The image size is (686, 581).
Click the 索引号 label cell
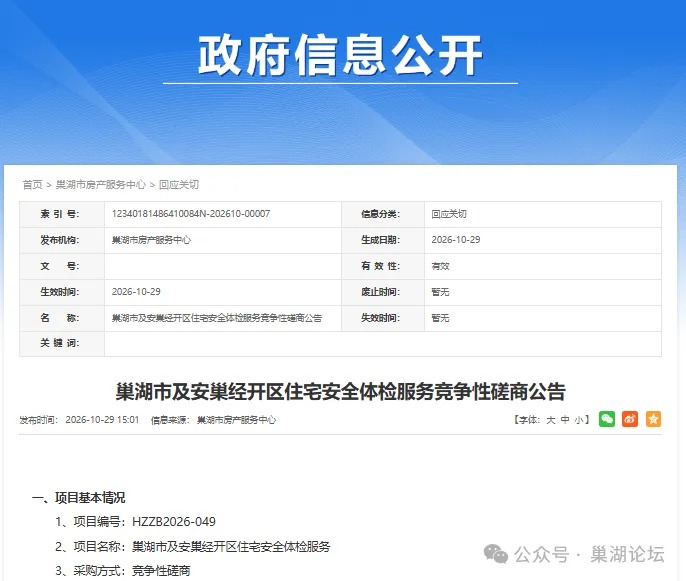(60, 214)
